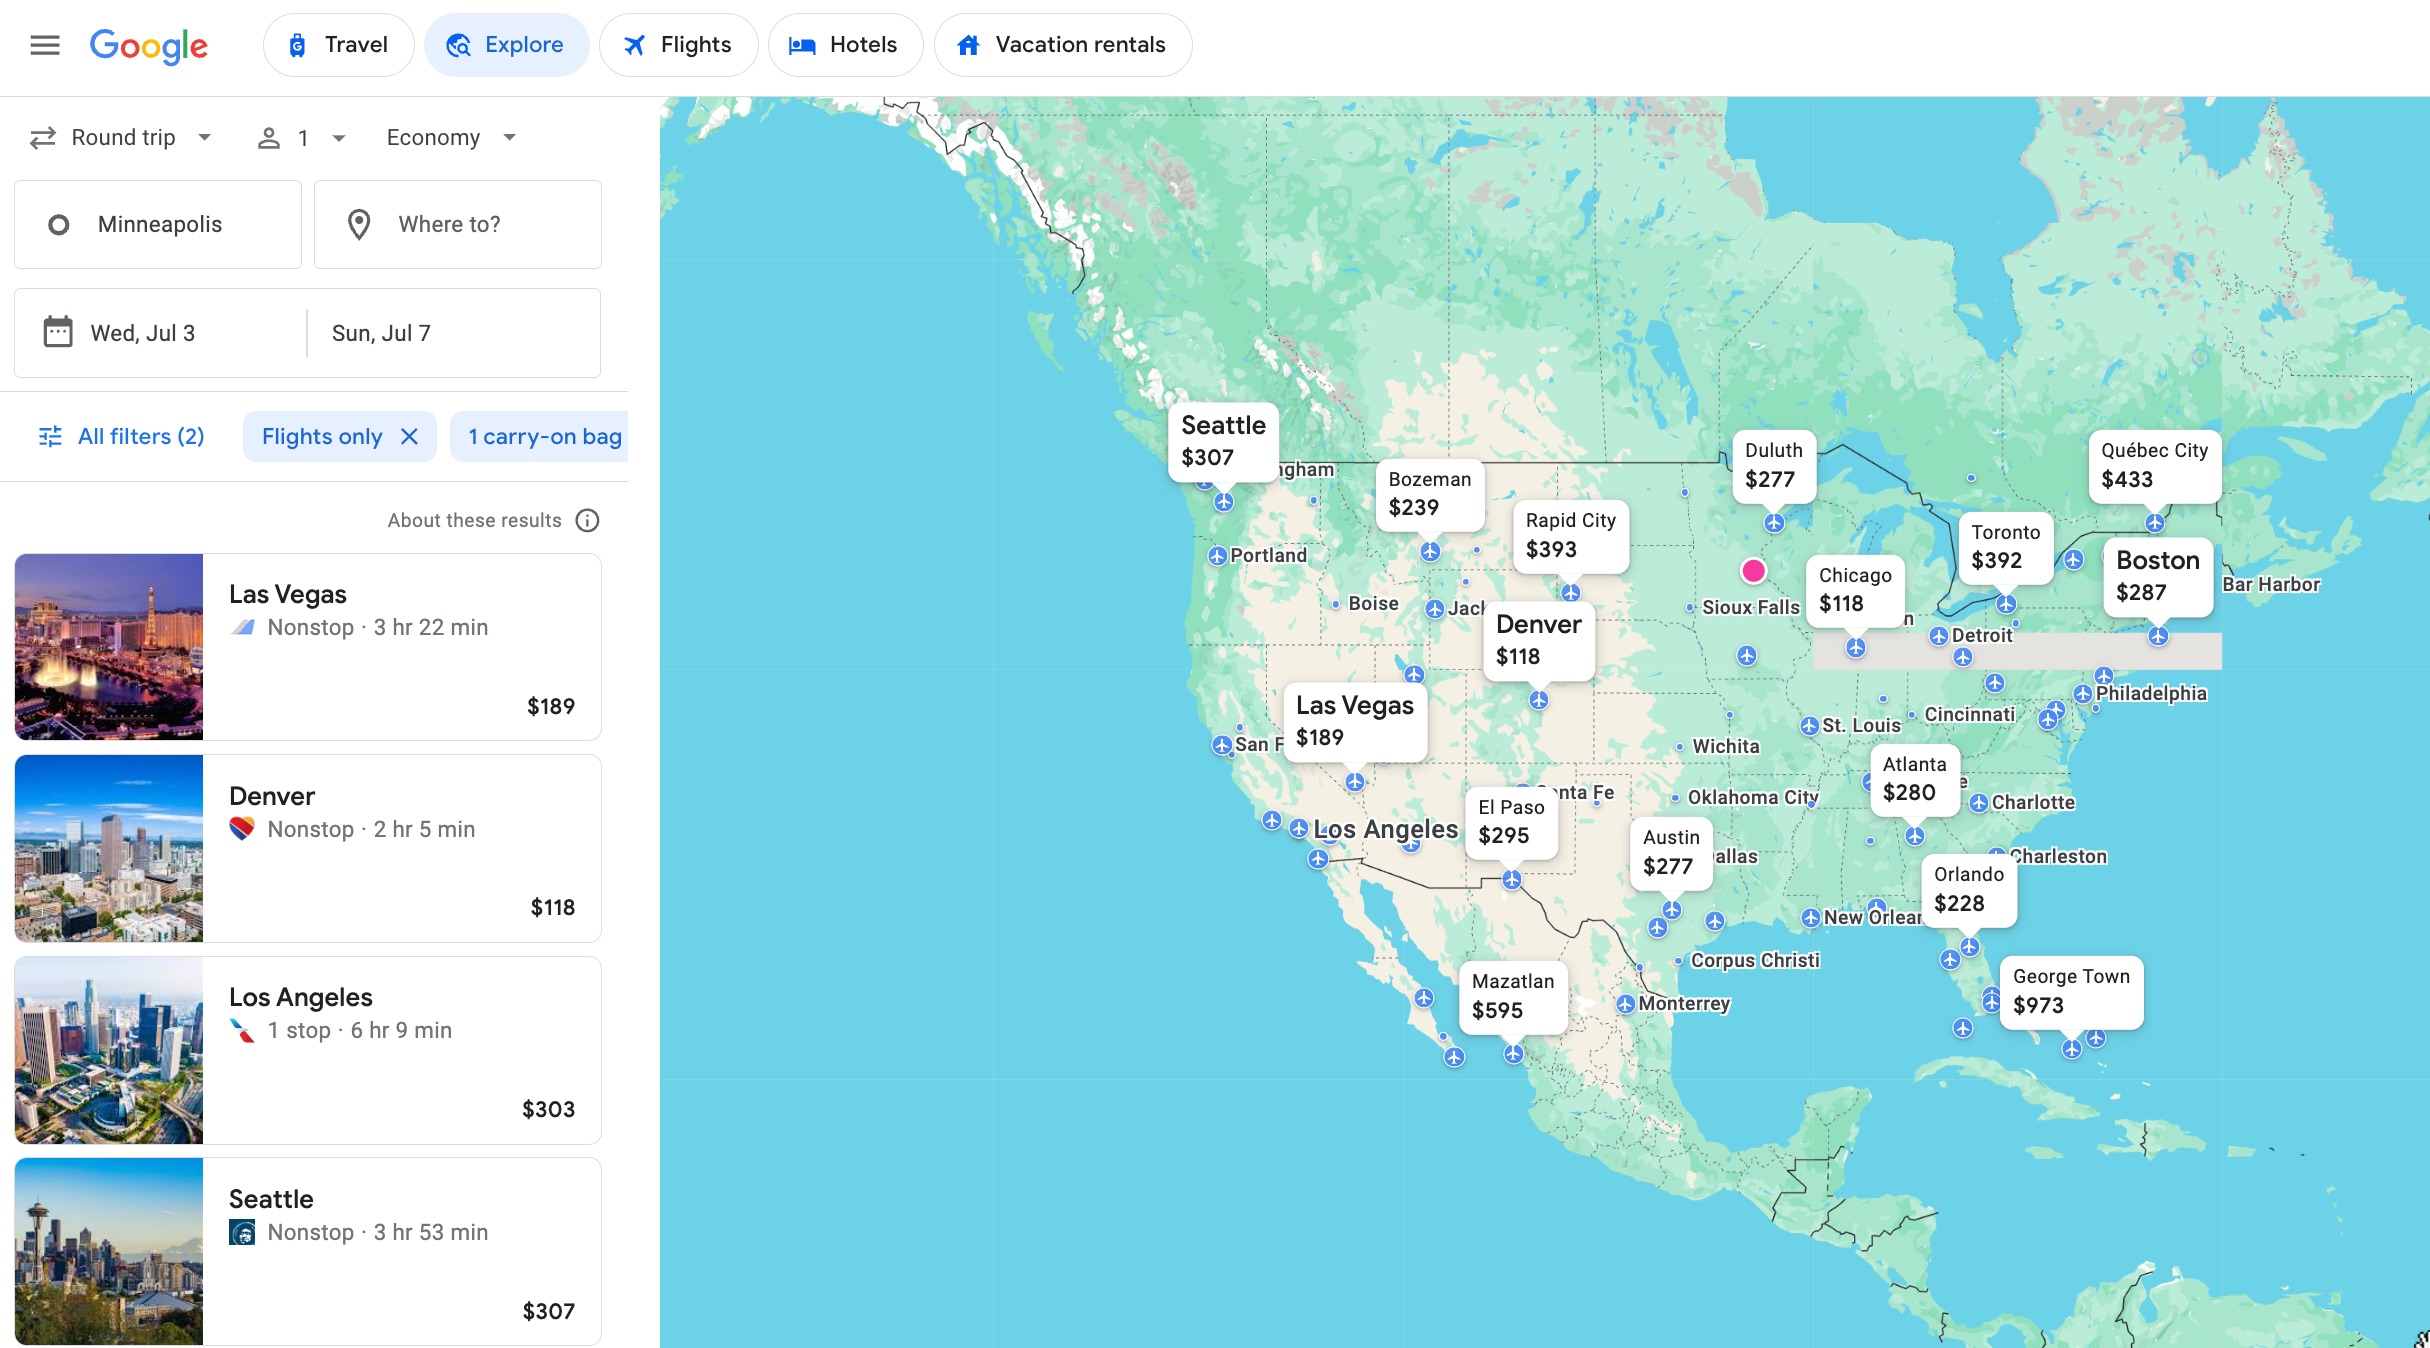Image resolution: width=2430 pixels, height=1348 pixels.
Task: Click the Wichita map label
Action: pyautogui.click(x=1726, y=746)
